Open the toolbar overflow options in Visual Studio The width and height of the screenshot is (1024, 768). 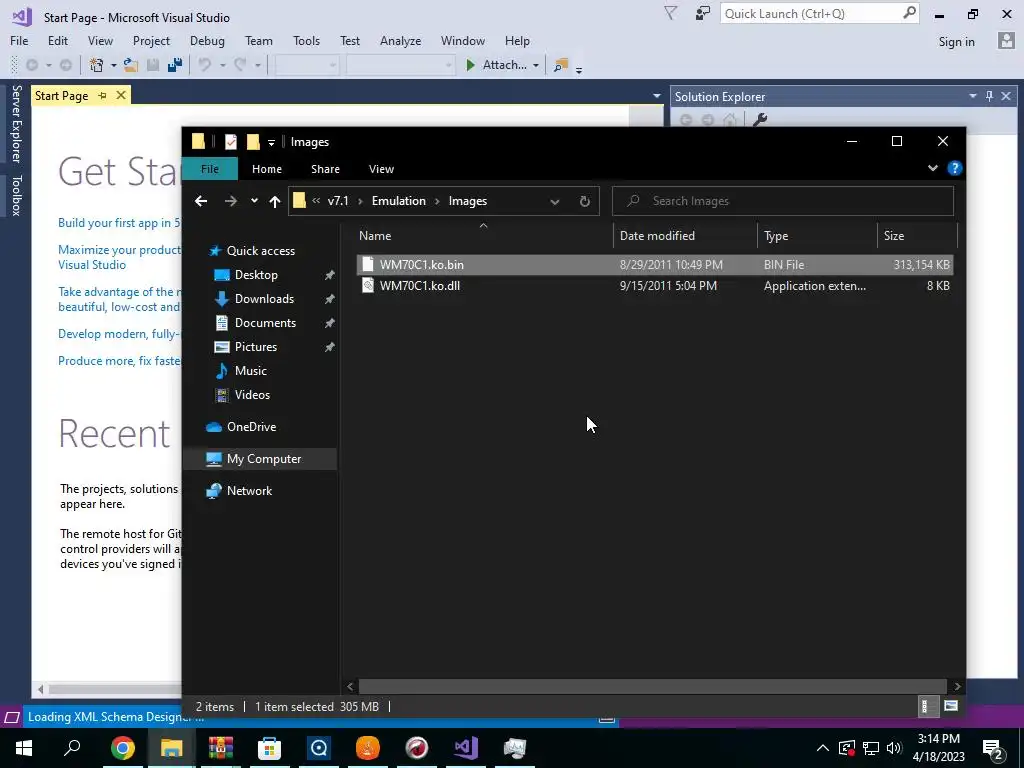pos(579,68)
